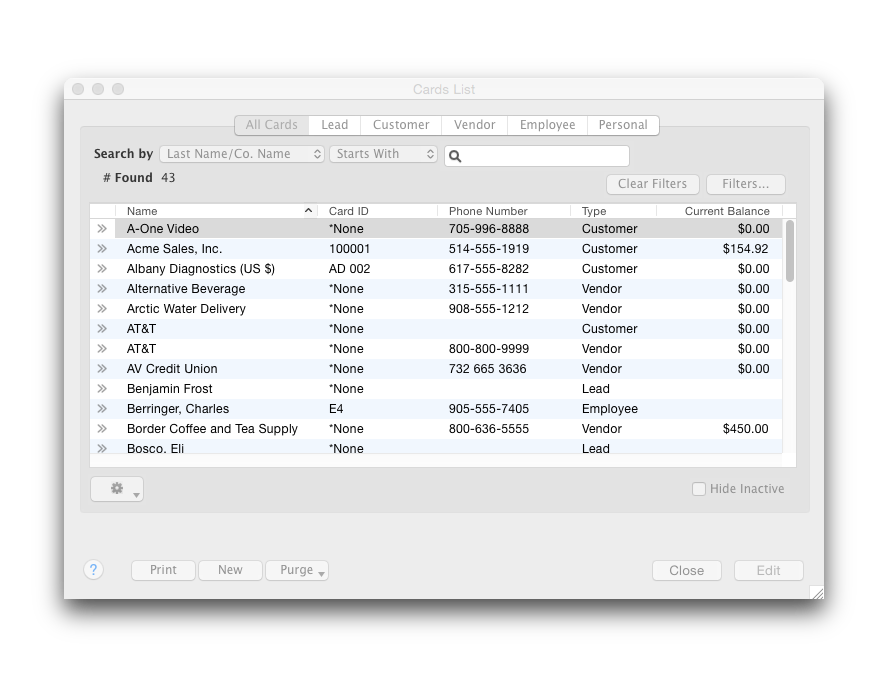This screenshot has width=888, height=676.
Task: Expand the Purge button dropdown
Action: (297, 570)
